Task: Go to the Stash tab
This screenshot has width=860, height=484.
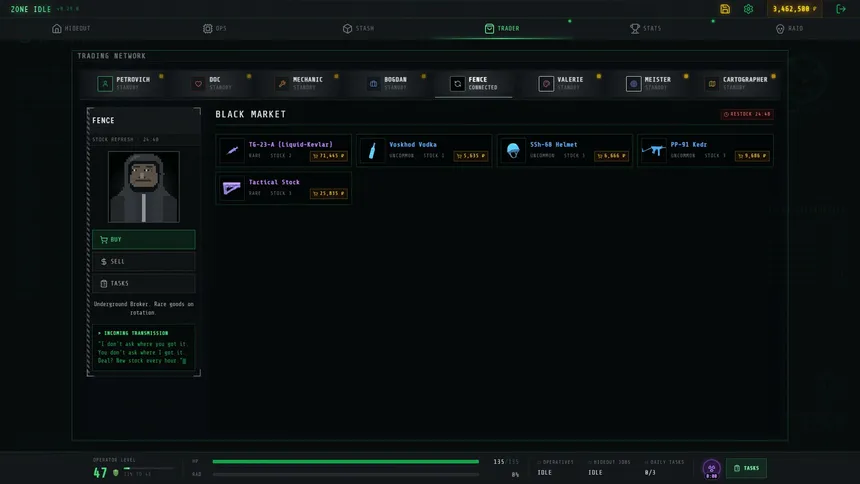Action: point(359,29)
